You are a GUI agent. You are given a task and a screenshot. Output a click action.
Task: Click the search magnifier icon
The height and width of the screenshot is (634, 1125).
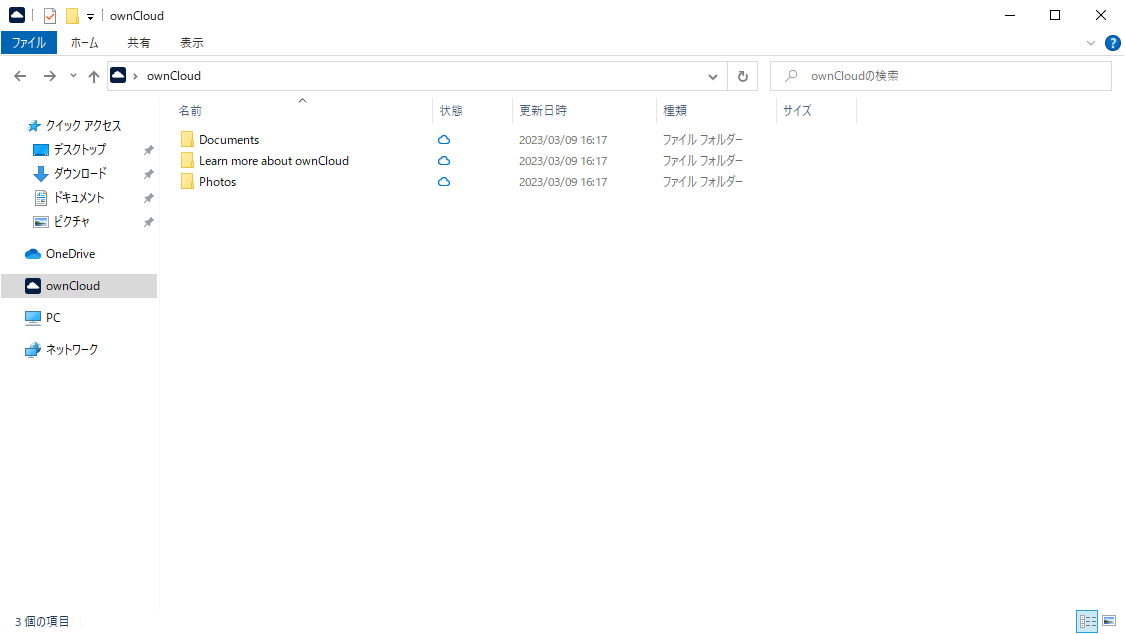(791, 75)
